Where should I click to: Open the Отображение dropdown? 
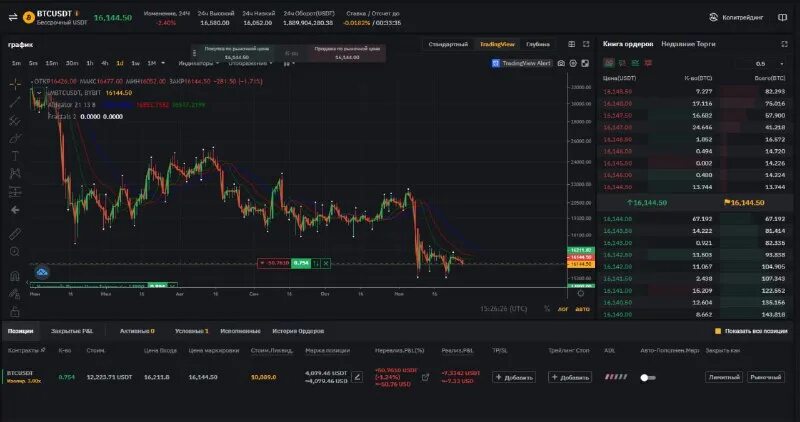coord(251,63)
